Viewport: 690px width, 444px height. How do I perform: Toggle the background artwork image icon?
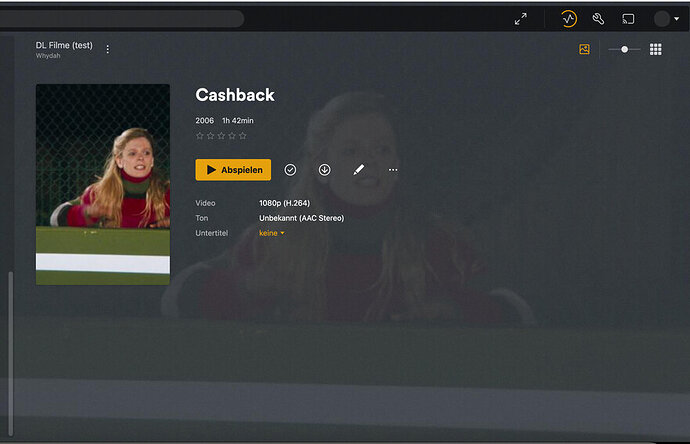pos(584,49)
